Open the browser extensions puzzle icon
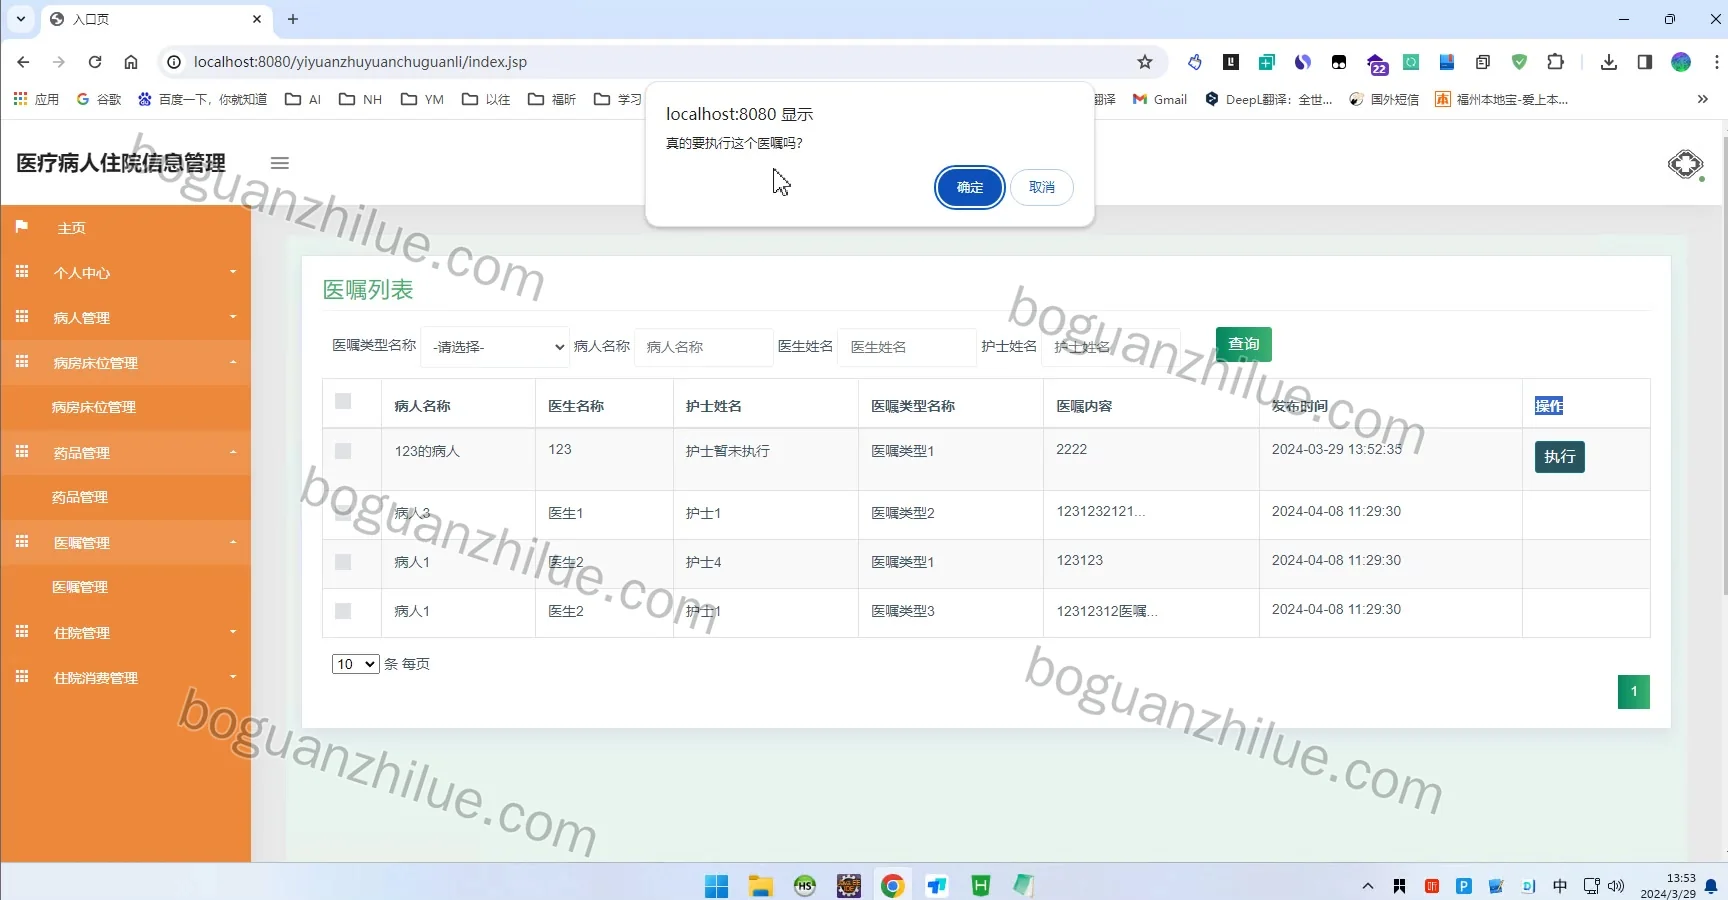The height and width of the screenshot is (900, 1728). [x=1555, y=62]
